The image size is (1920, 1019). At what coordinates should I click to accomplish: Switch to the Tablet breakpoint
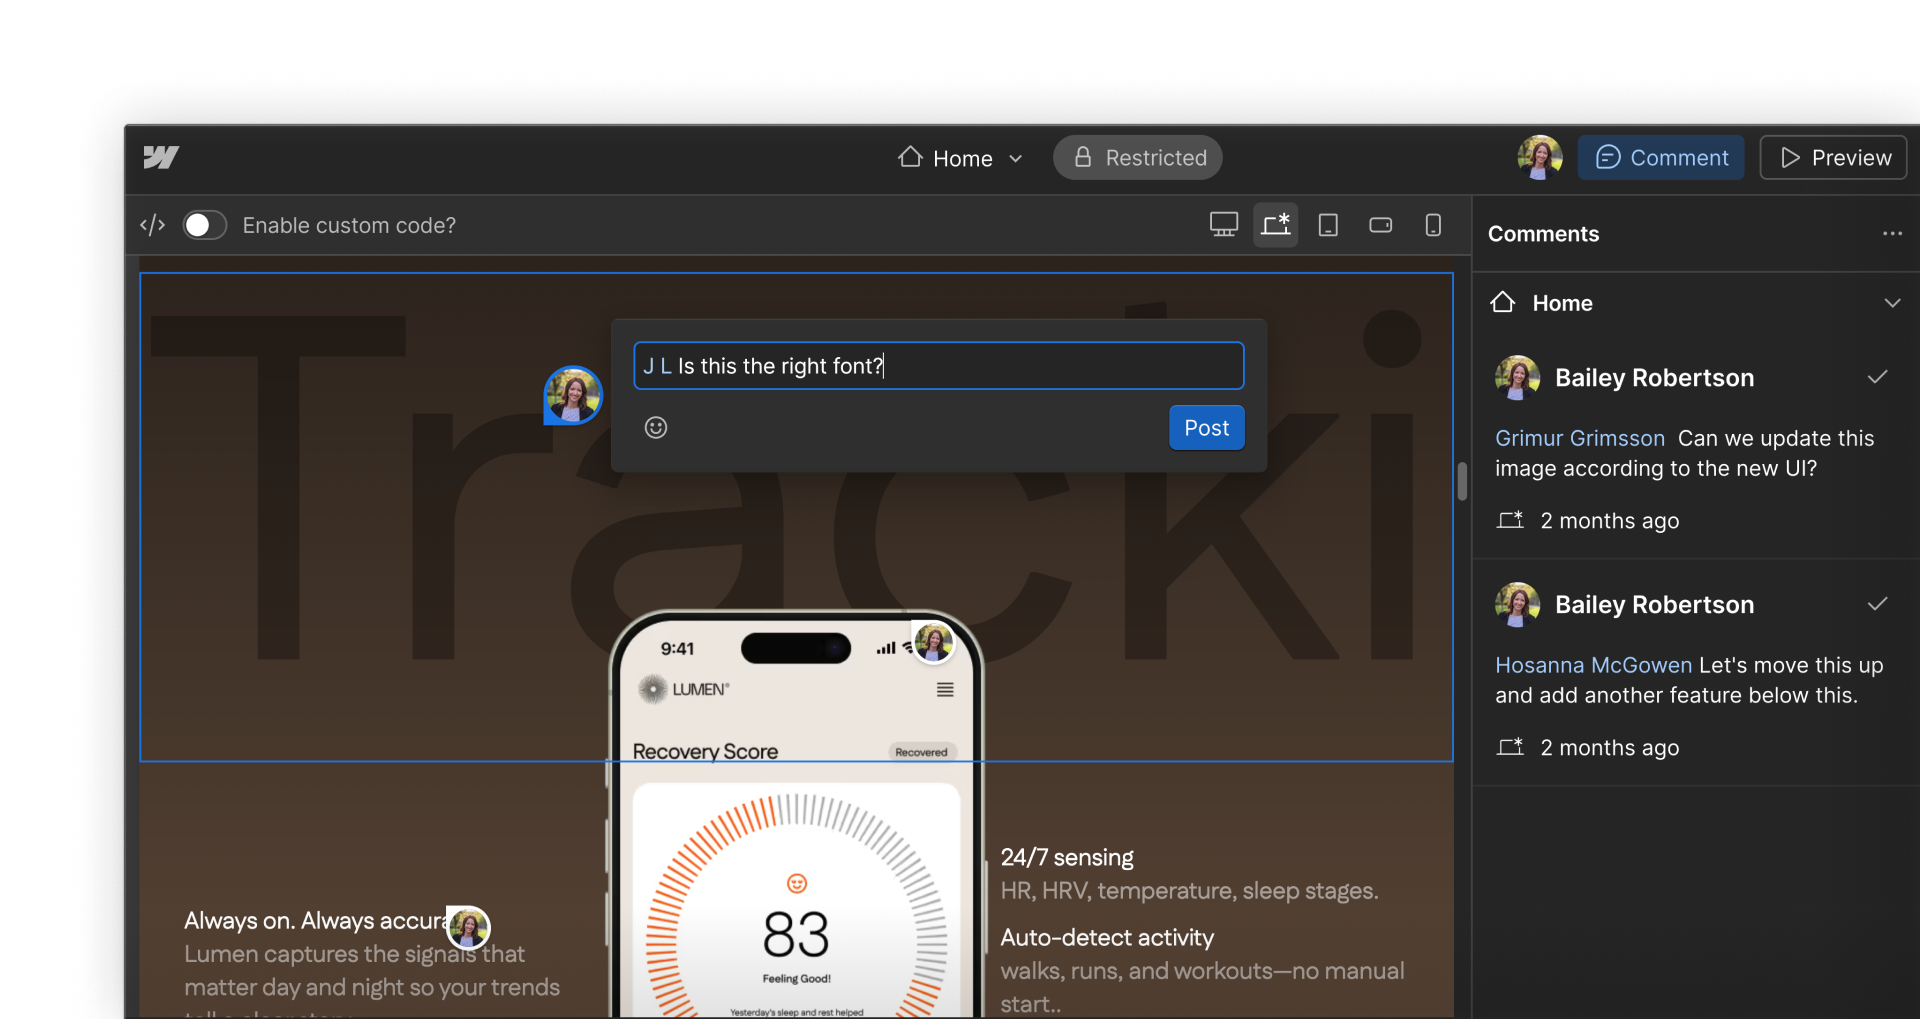(x=1328, y=225)
